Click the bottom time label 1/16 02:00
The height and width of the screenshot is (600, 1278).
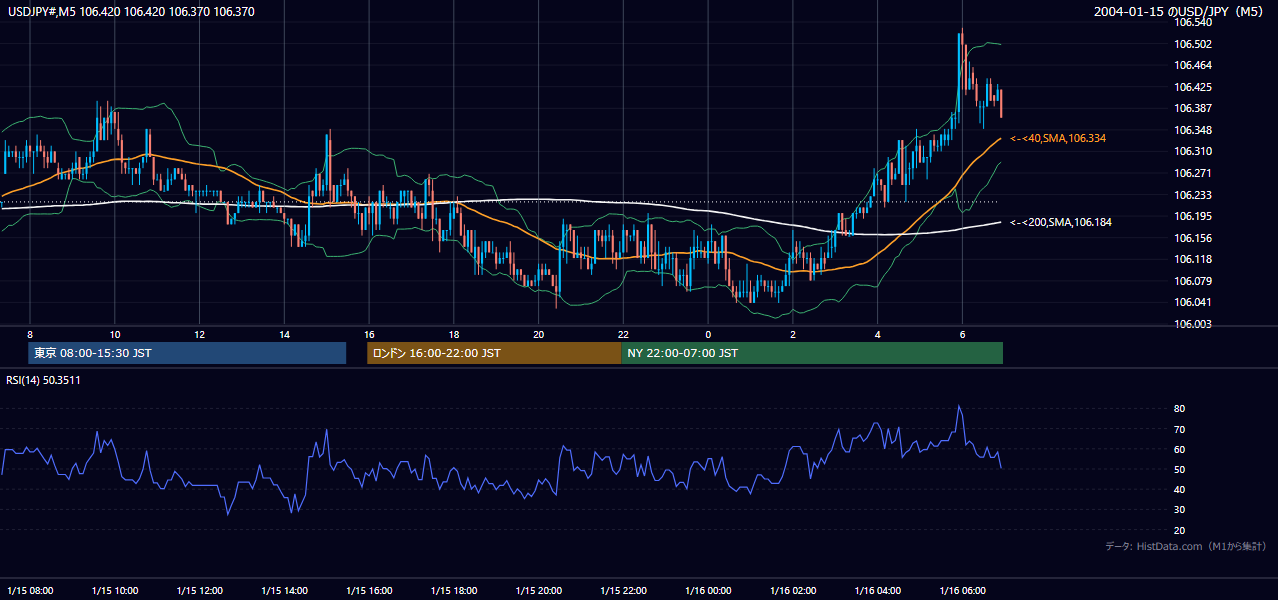click(x=793, y=590)
